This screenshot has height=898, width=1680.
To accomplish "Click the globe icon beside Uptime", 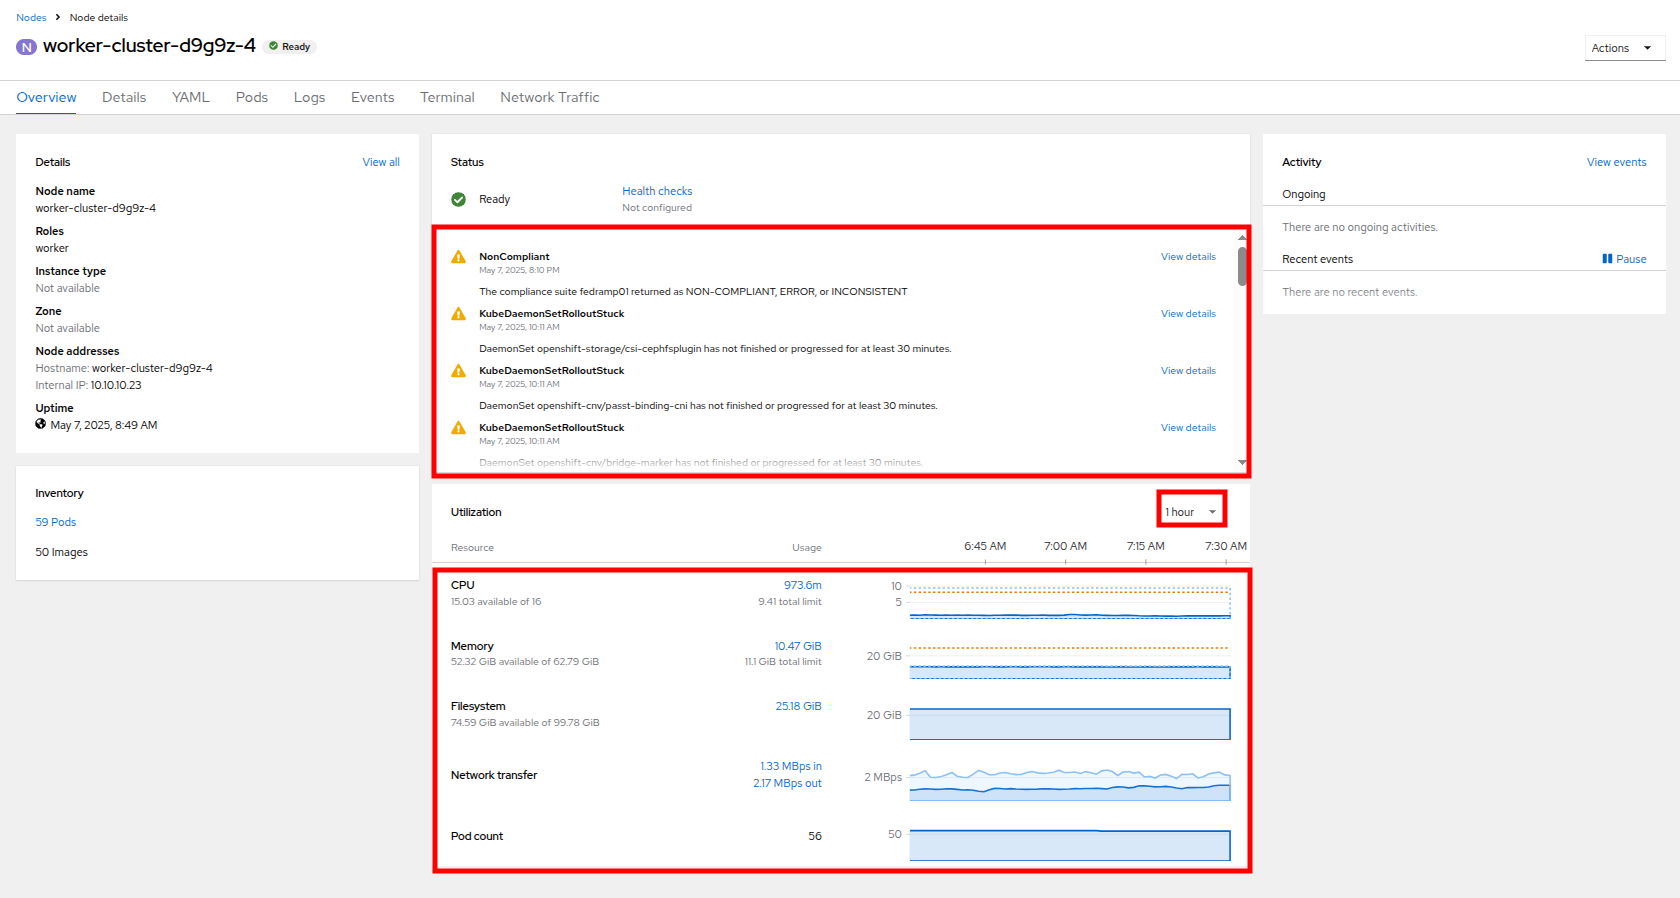I will tap(41, 424).
